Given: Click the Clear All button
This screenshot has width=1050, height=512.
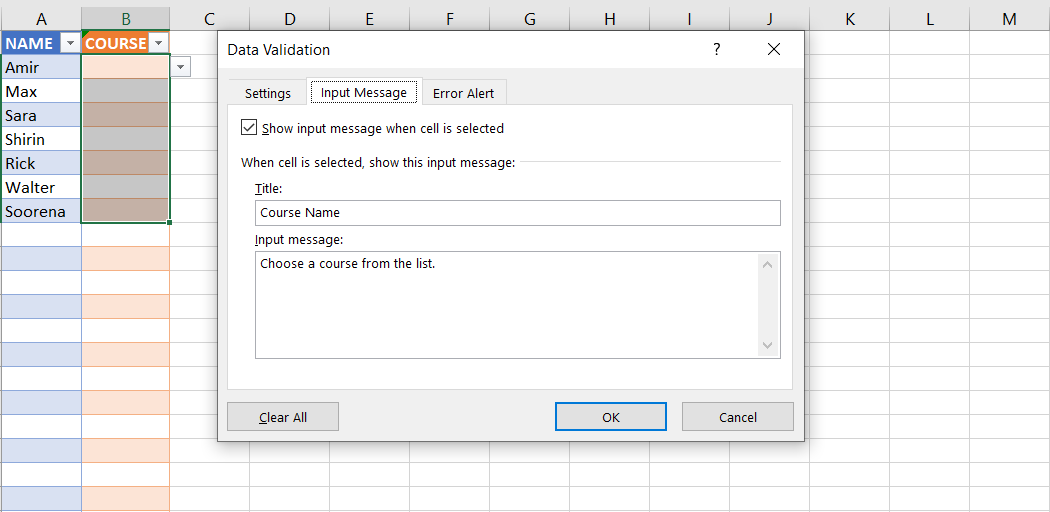Looking at the screenshot, I should click(283, 417).
